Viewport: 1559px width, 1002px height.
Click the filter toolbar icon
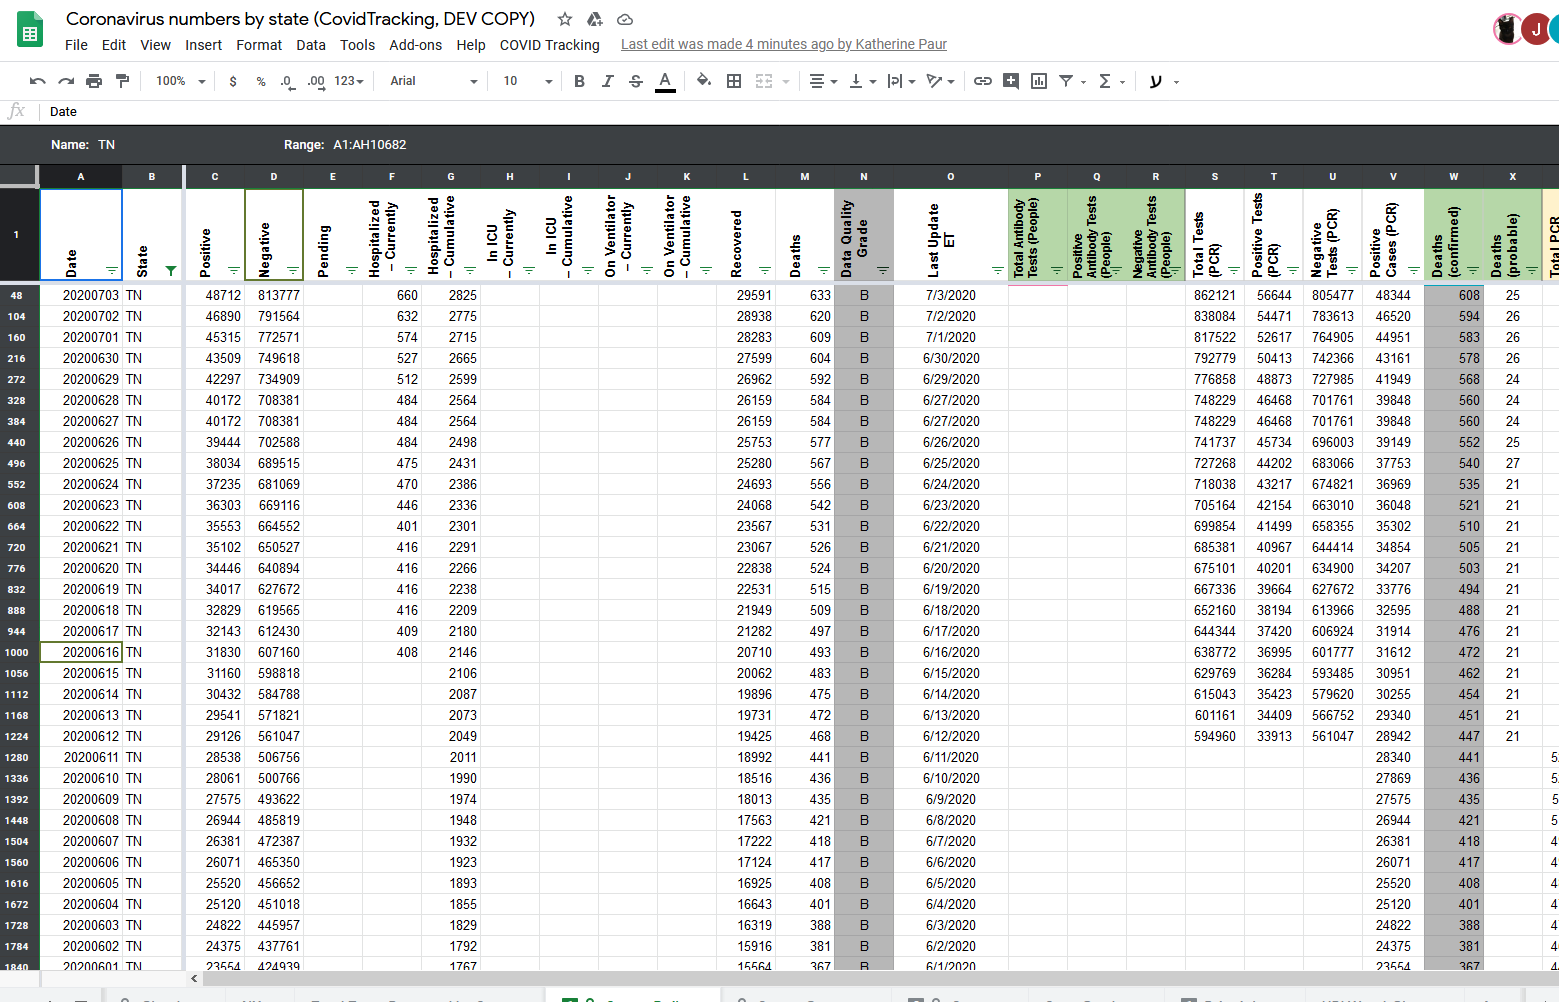point(1066,81)
